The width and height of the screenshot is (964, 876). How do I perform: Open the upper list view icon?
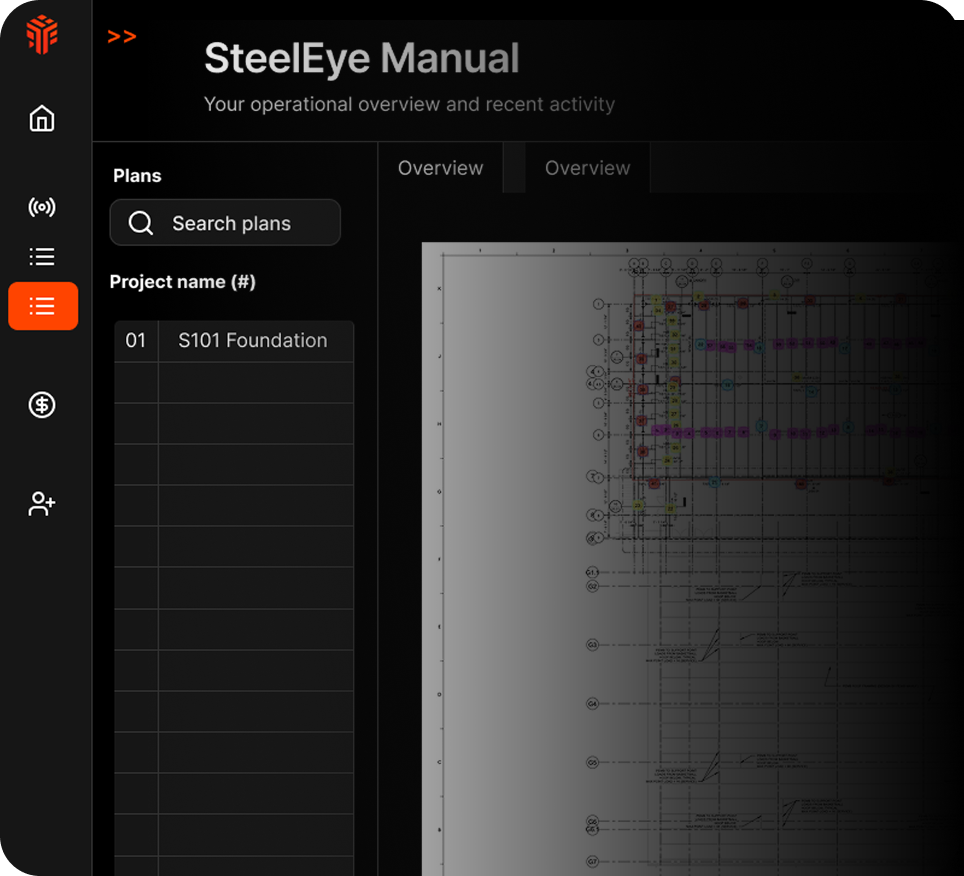pyautogui.click(x=41, y=256)
